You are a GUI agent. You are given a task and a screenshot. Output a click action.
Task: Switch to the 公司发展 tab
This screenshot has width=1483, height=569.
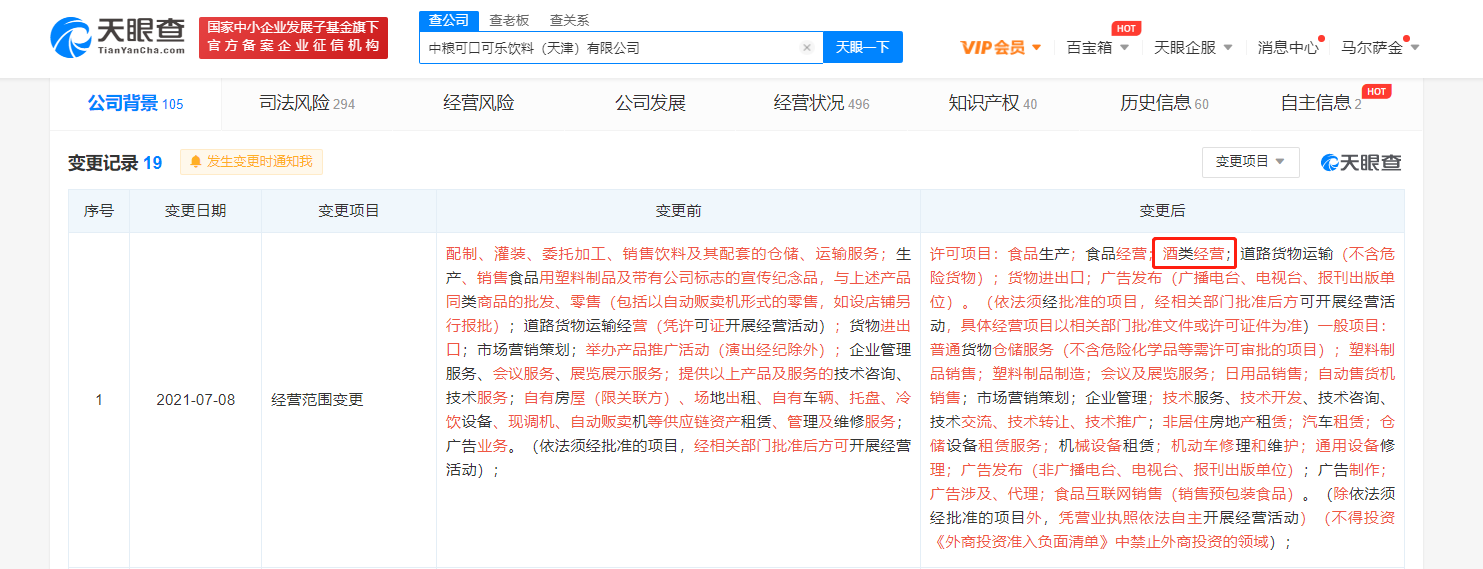(650, 103)
